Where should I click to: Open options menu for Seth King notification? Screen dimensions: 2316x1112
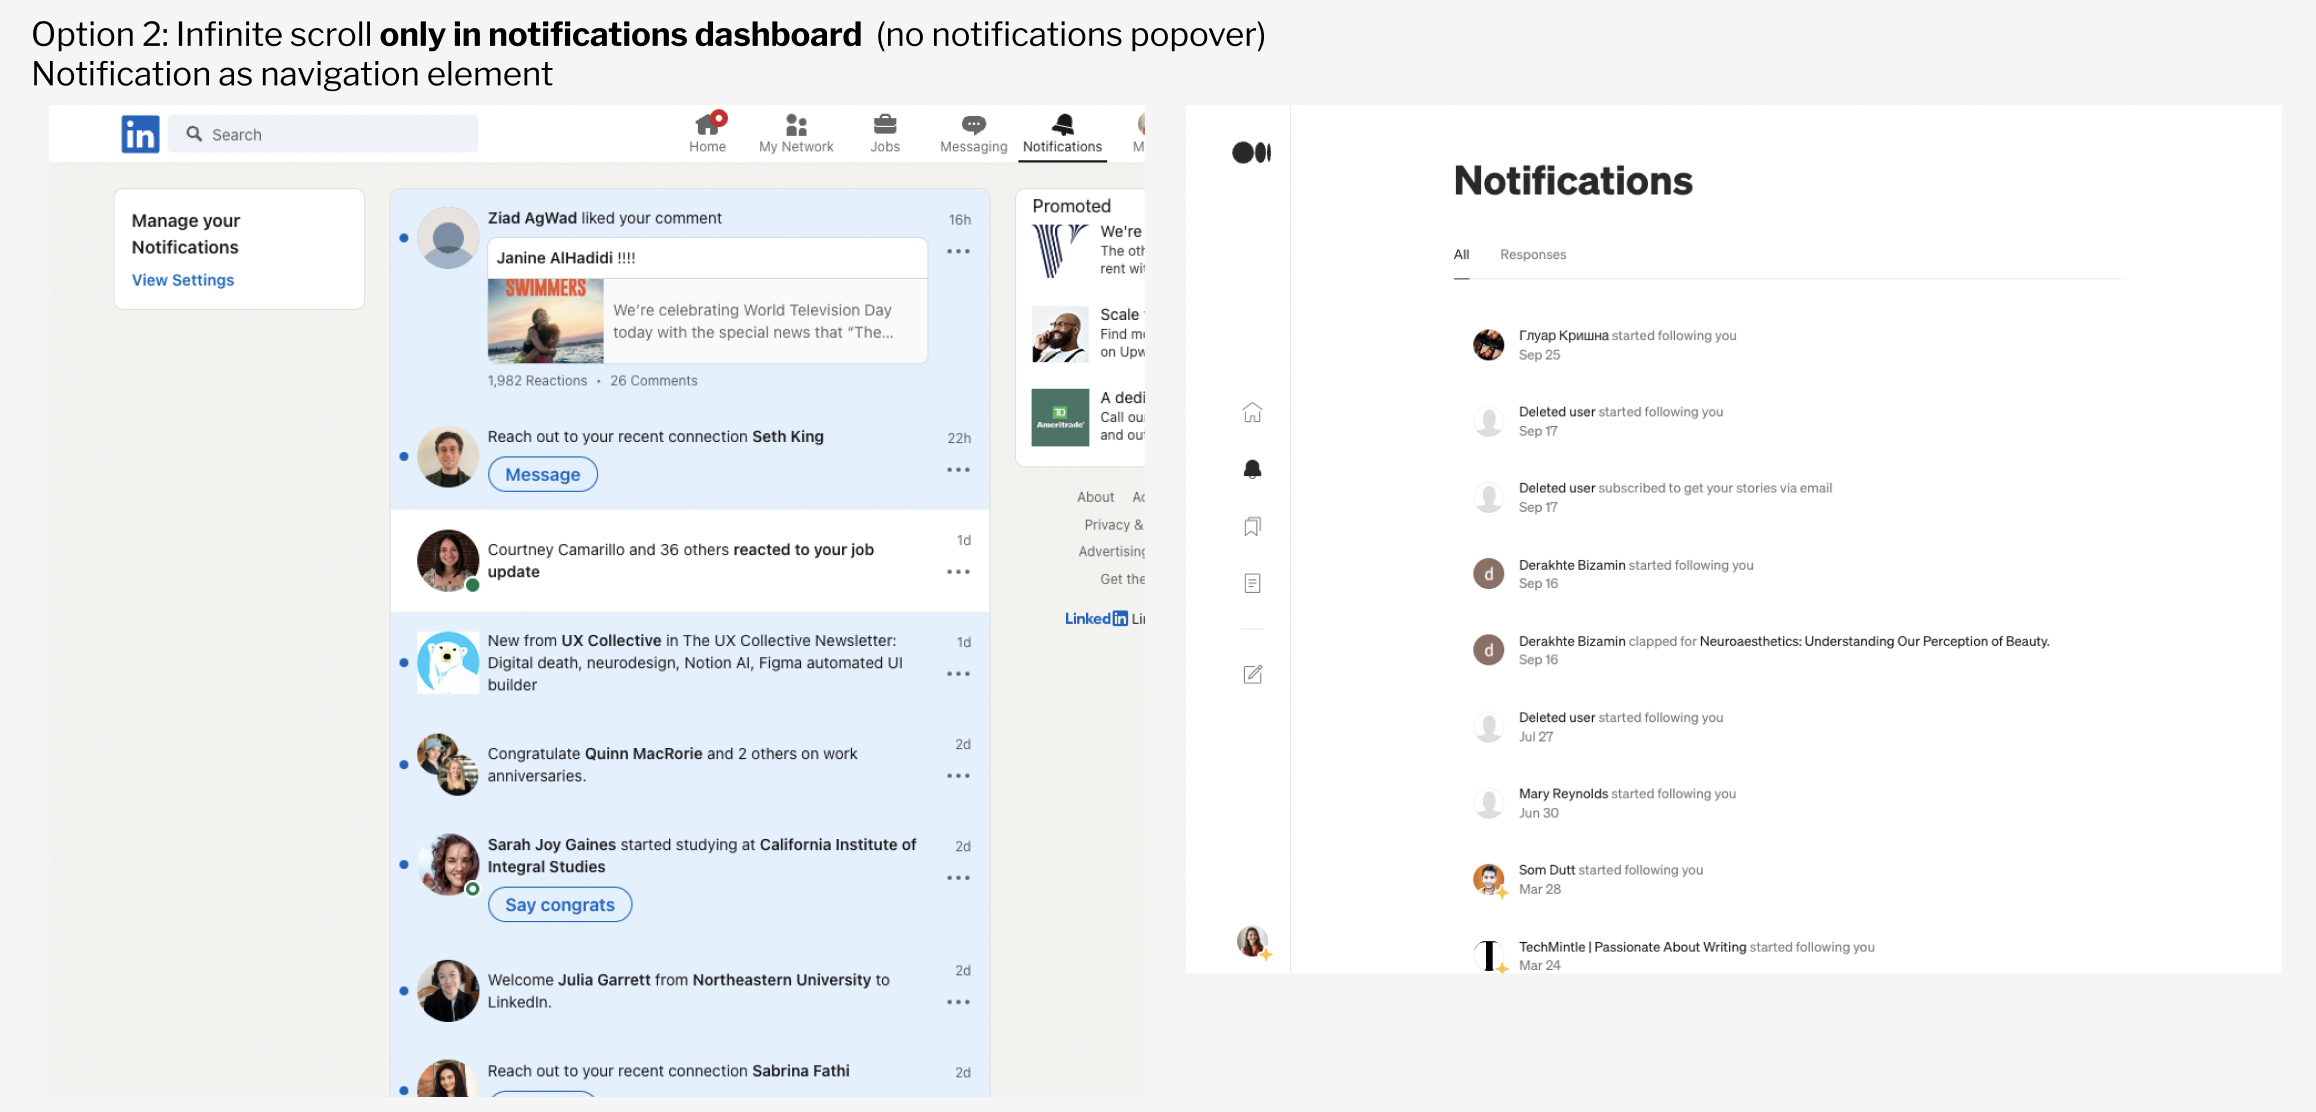tap(958, 470)
